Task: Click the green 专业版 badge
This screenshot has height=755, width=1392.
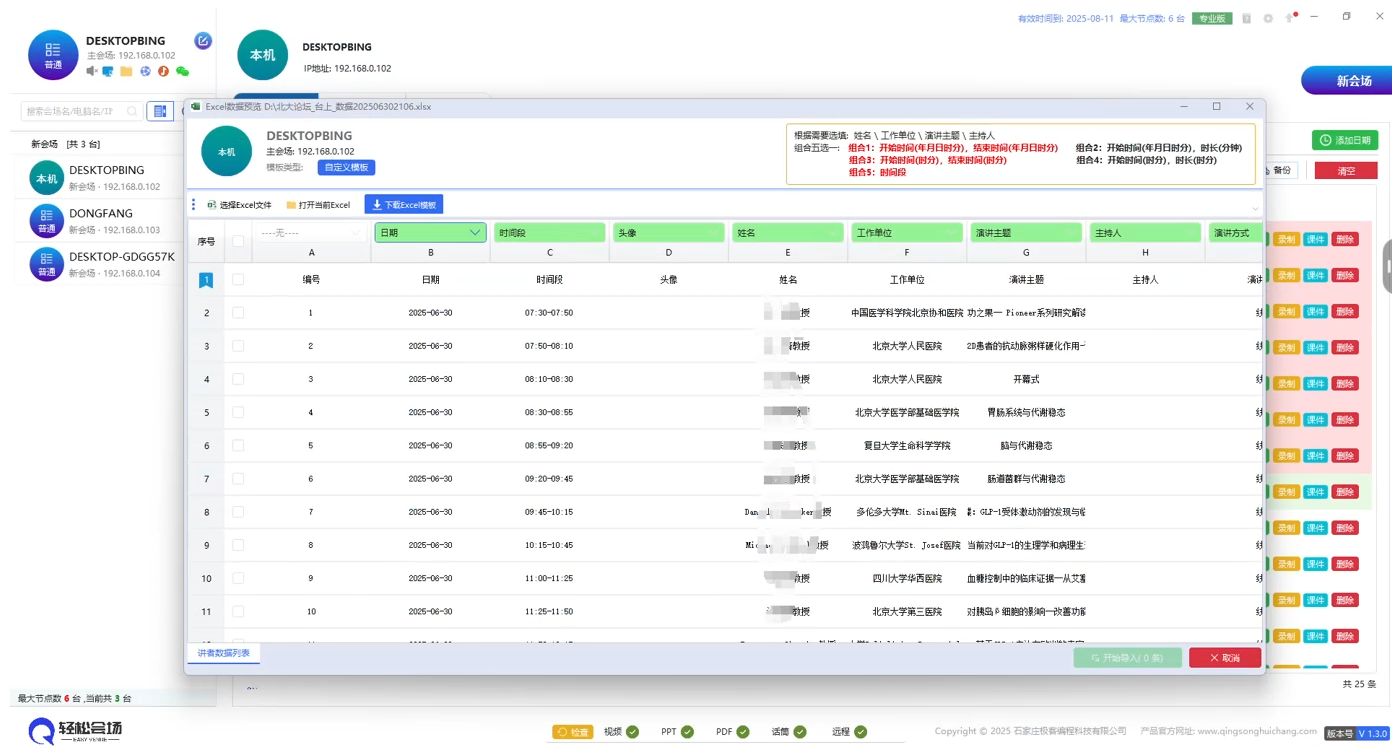Action: click(x=1212, y=18)
